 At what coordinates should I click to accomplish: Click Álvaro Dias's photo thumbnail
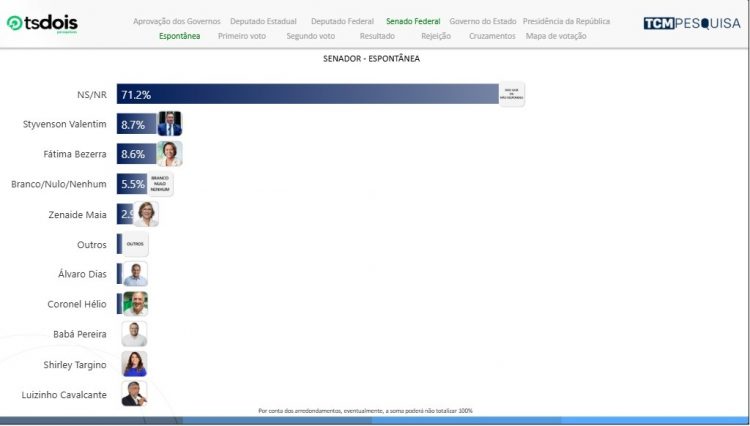tap(134, 274)
